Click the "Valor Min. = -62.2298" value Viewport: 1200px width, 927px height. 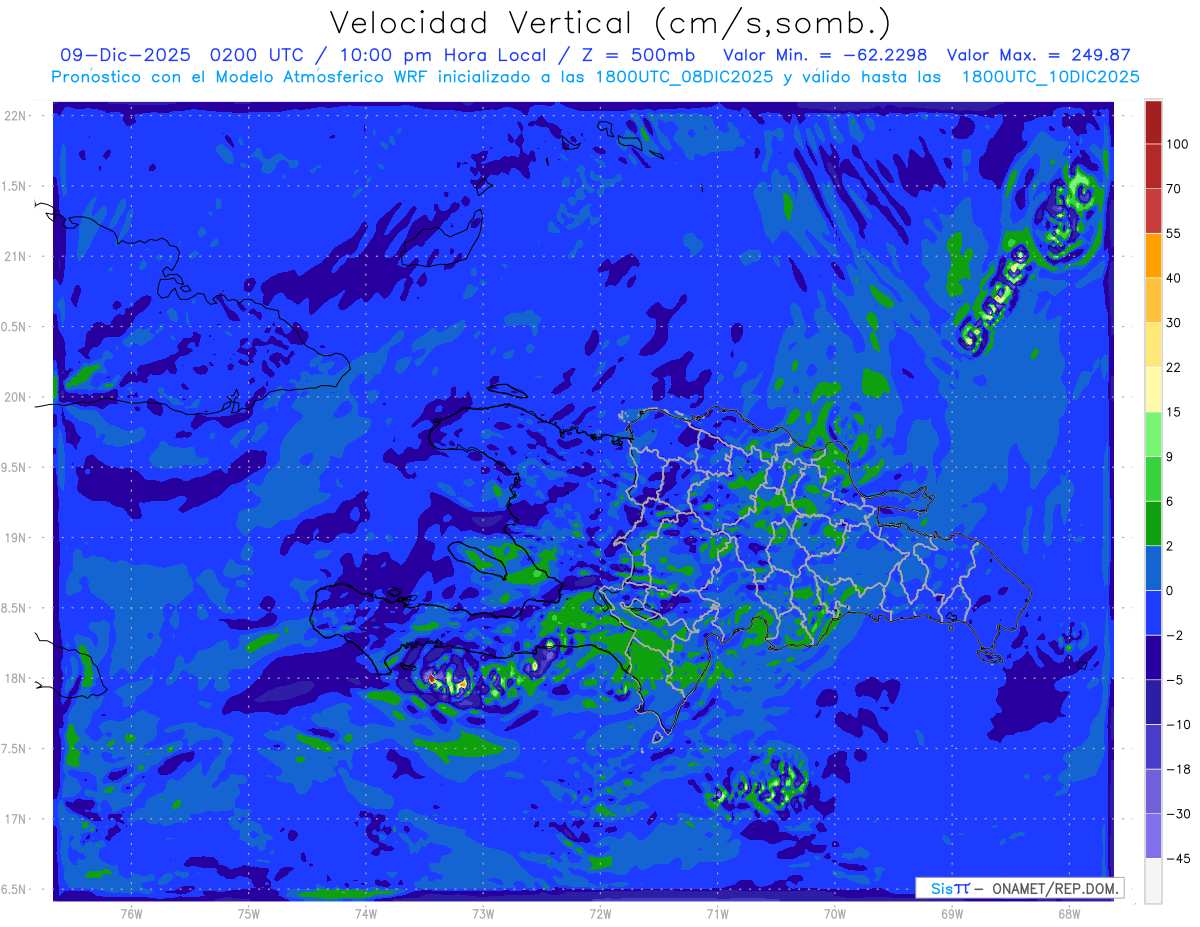(825, 55)
